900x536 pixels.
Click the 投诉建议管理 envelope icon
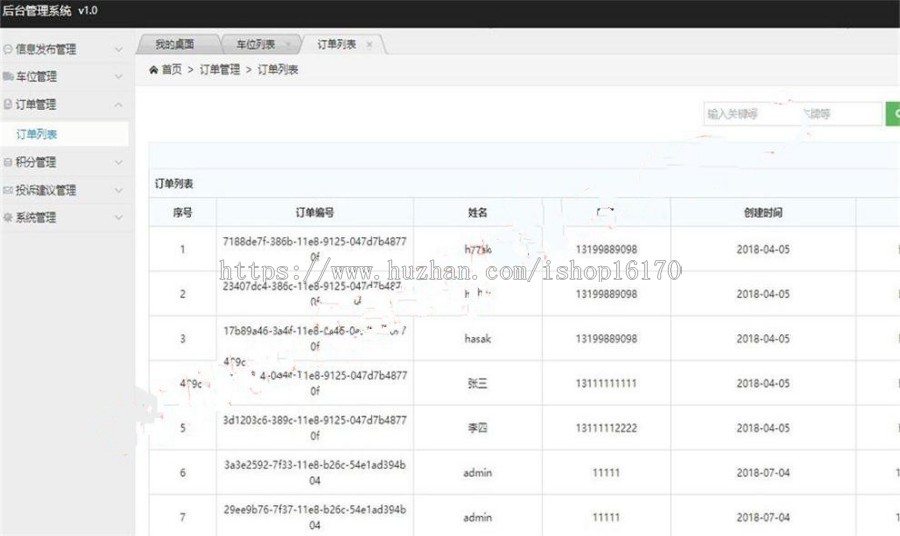click(x=7, y=190)
